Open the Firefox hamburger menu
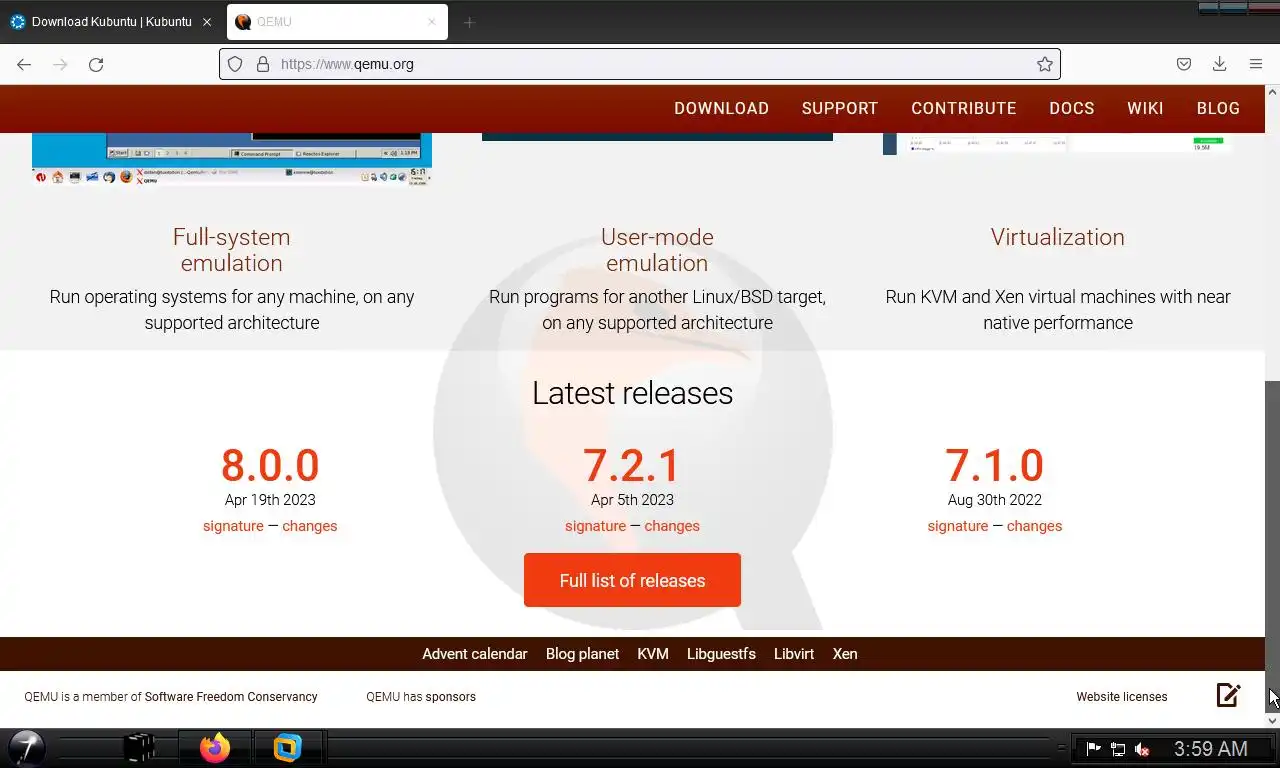Image resolution: width=1280 pixels, height=768 pixels. [1256, 64]
